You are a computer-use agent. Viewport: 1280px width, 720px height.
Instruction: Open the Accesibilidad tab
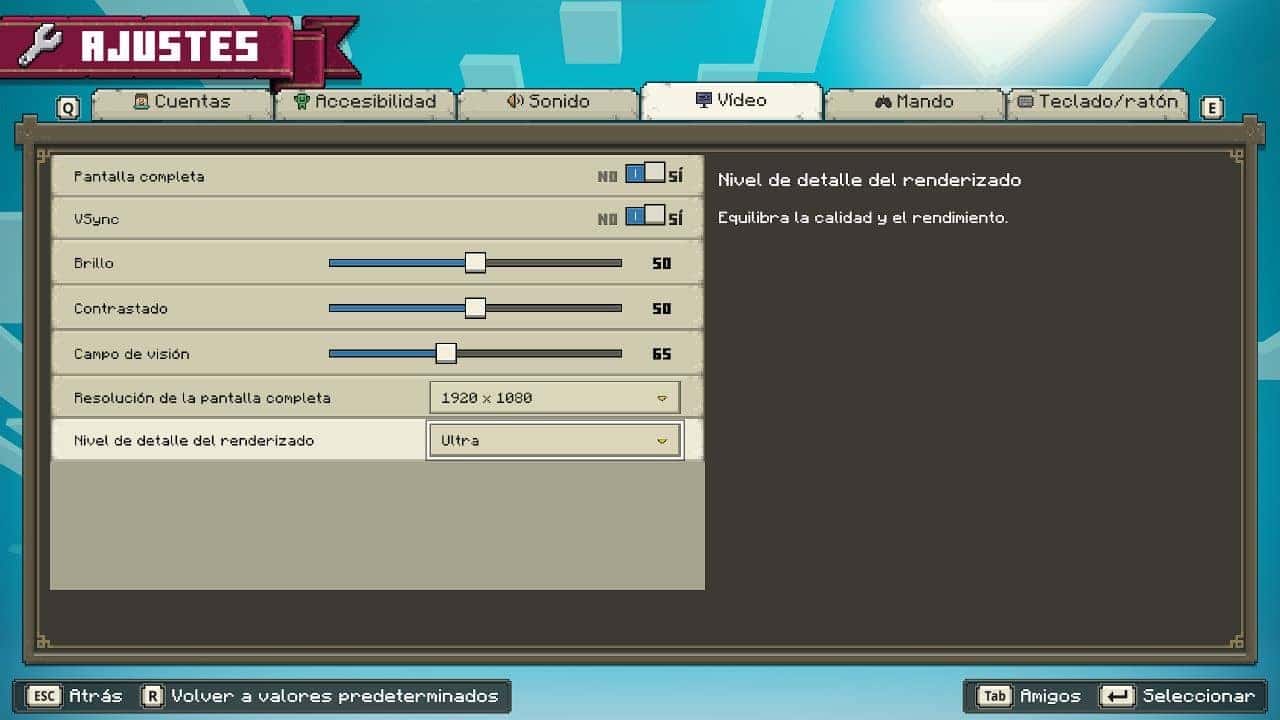pyautogui.click(x=365, y=102)
